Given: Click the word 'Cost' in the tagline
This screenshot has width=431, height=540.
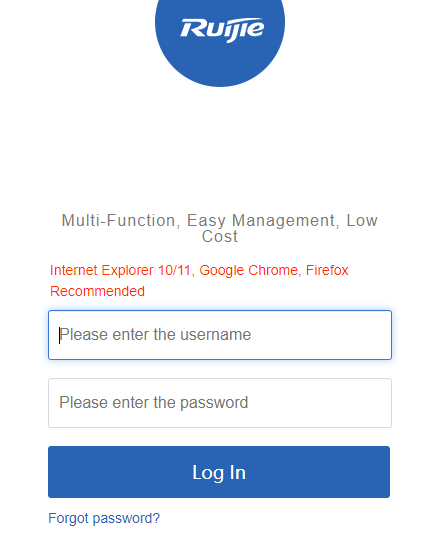Looking at the screenshot, I should [x=220, y=237].
